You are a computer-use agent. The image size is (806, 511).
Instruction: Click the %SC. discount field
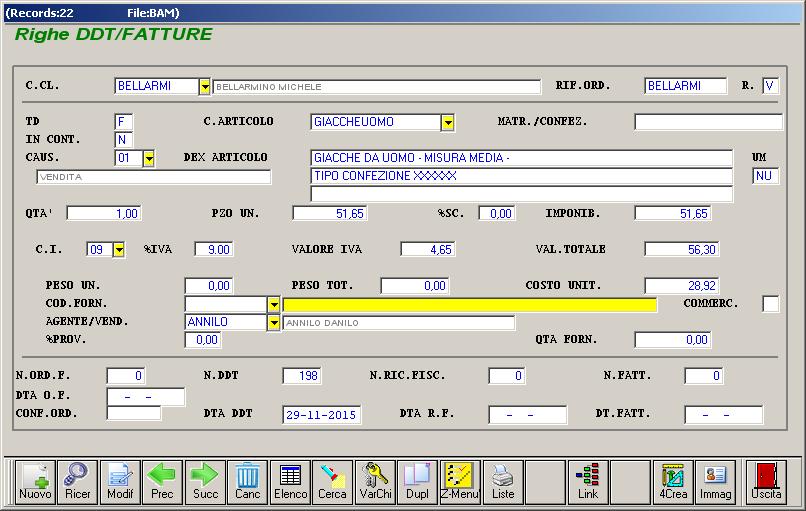point(497,213)
